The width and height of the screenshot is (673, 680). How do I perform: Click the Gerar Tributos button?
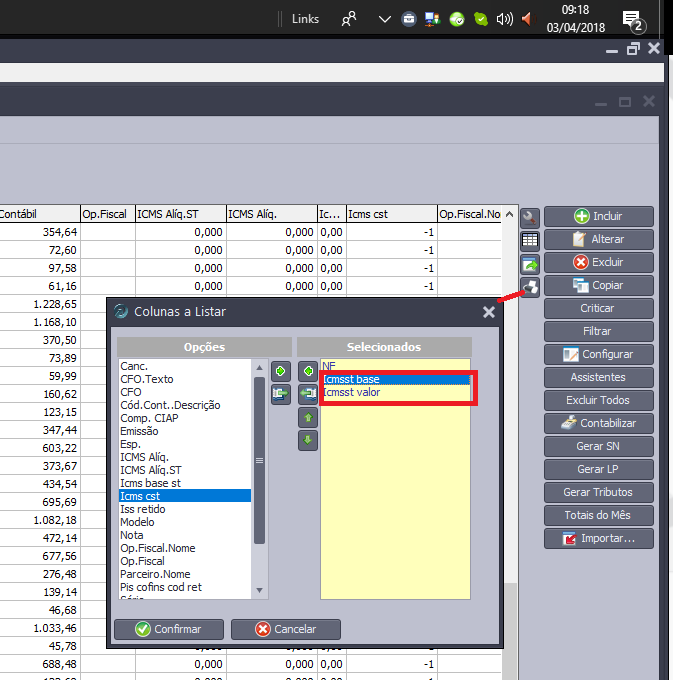598,492
